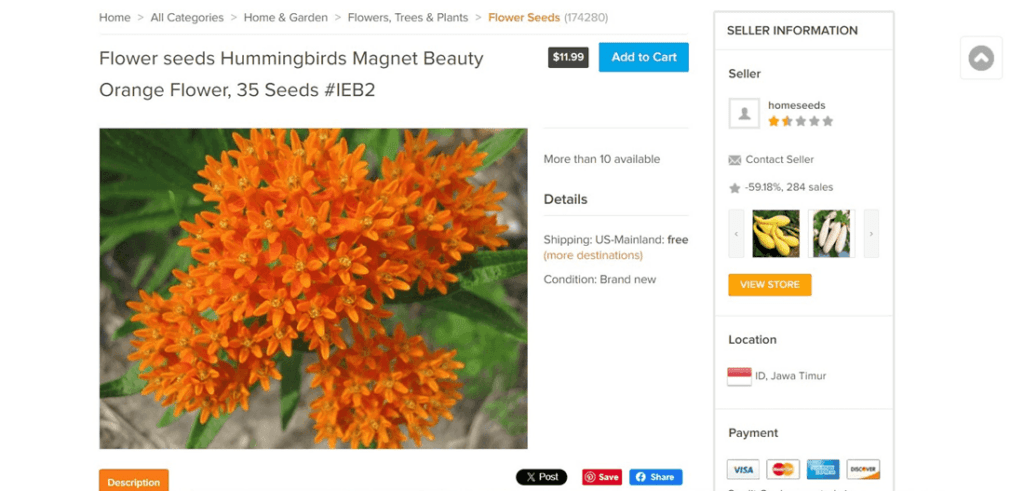Add the flower seeds to cart
This screenshot has height=491, width=1024.
pyautogui.click(x=643, y=57)
